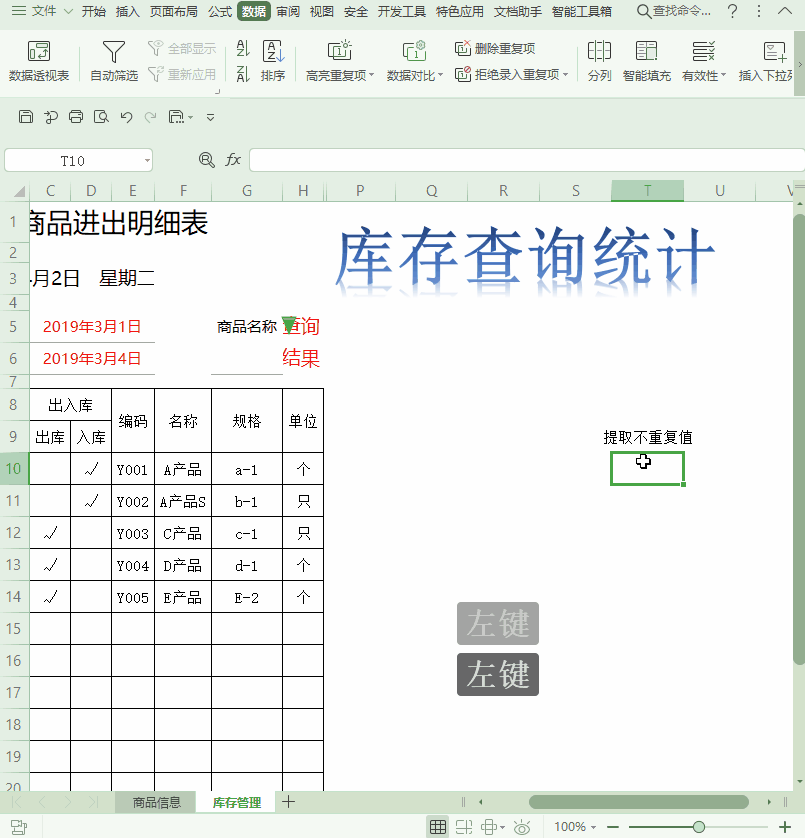Toggle Eye Protection mode icon
This screenshot has width=805, height=838.
pyautogui.click(x=522, y=827)
